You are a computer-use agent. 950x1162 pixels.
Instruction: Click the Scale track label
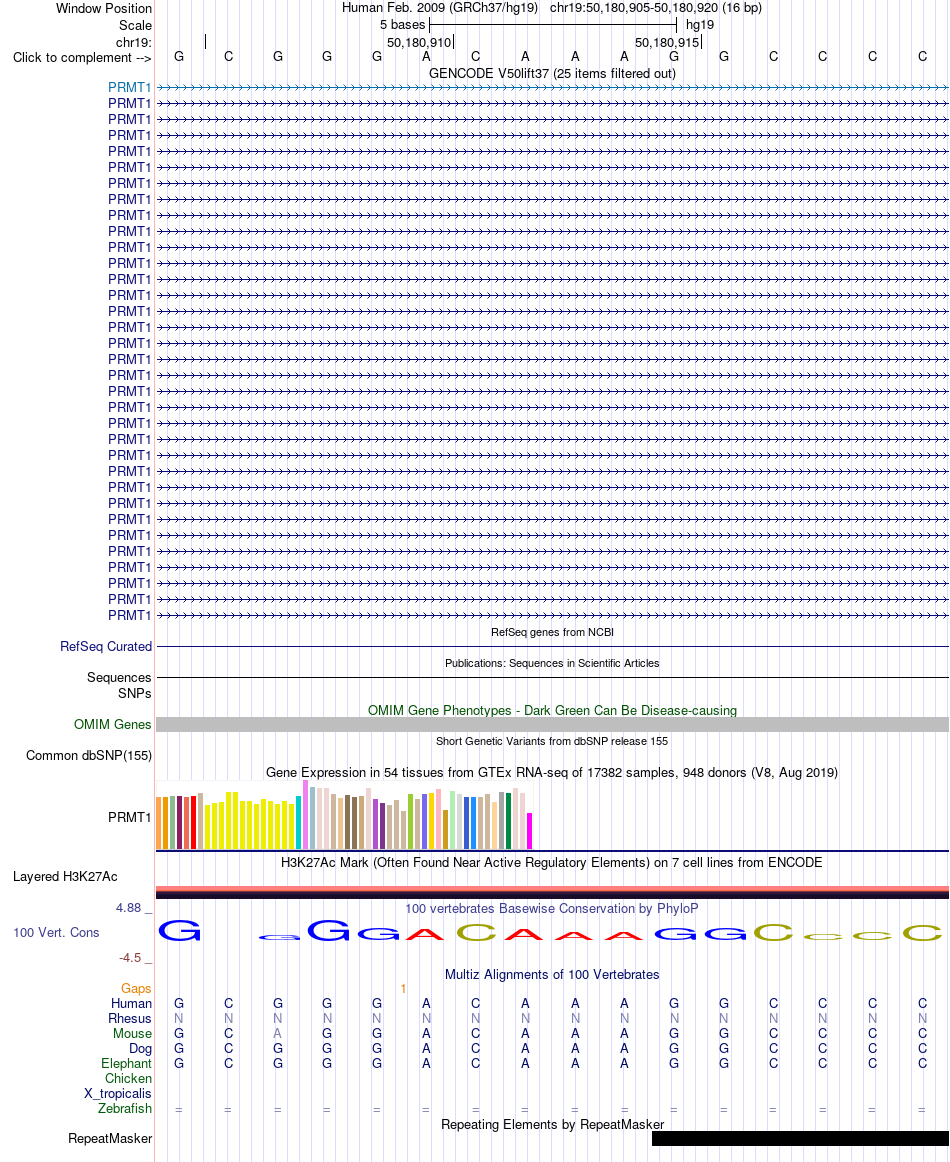pyautogui.click(x=136, y=25)
